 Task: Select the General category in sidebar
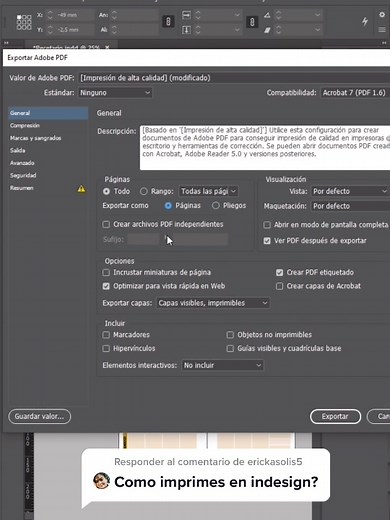coord(48,113)
